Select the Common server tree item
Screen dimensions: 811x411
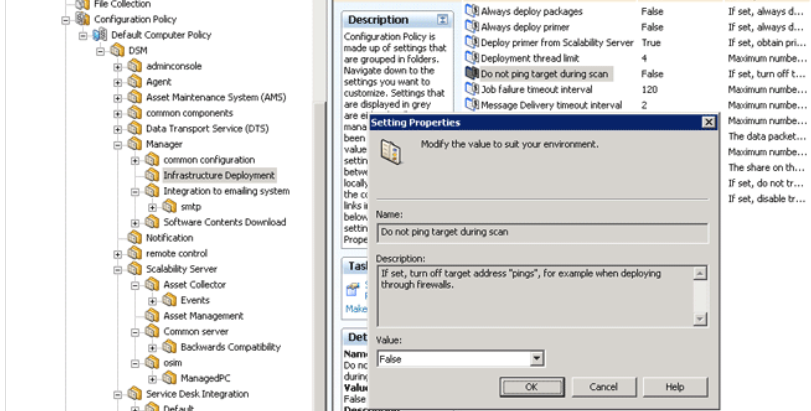[196, 331]
